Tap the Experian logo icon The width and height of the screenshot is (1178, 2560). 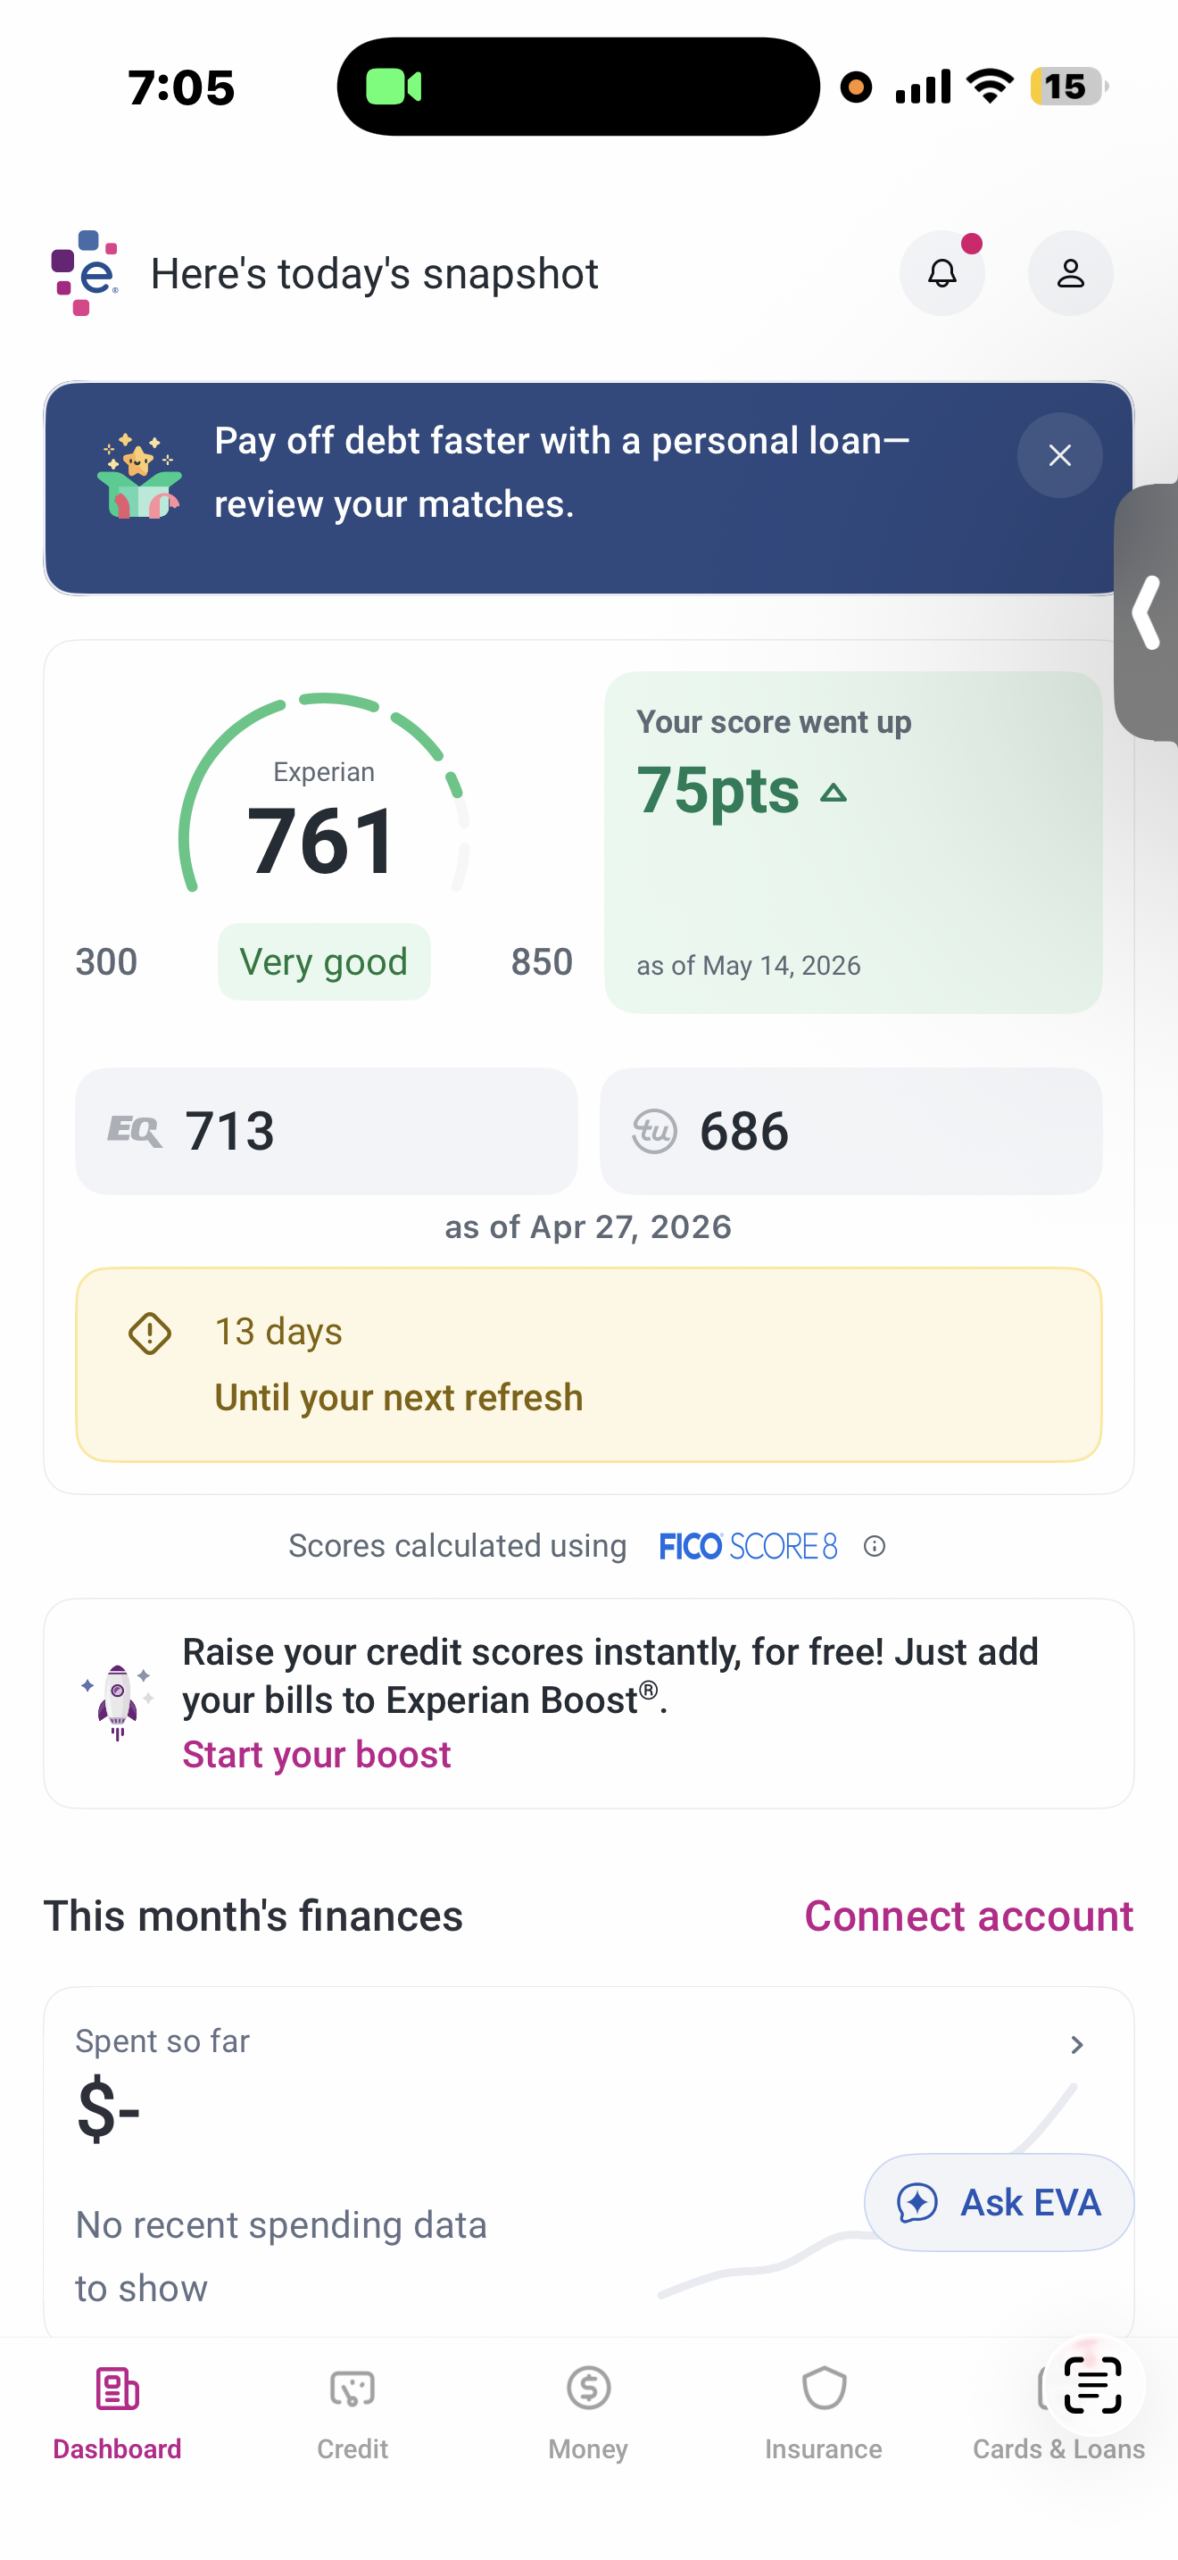click(x=85, y=273)
